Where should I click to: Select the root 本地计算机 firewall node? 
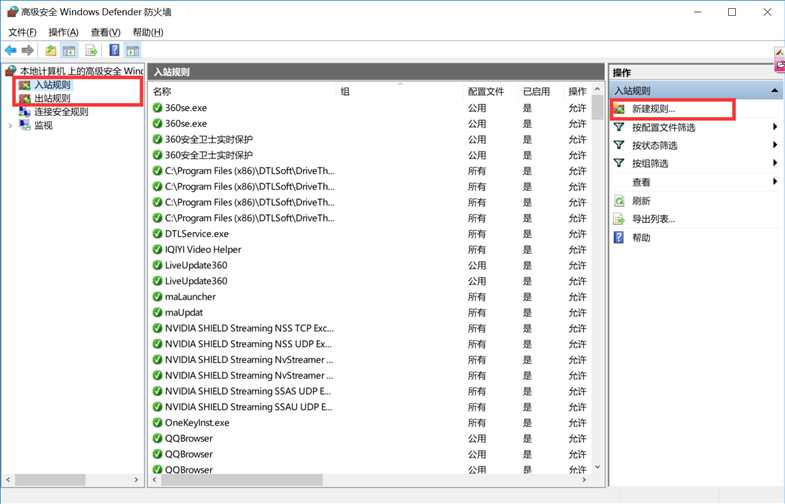click(x=81, y=71)
